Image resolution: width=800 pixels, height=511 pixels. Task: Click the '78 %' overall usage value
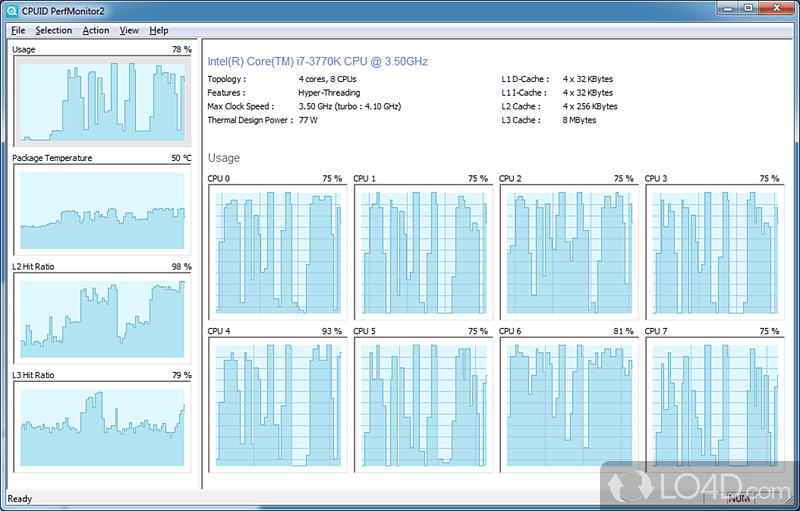pos(182,49)
